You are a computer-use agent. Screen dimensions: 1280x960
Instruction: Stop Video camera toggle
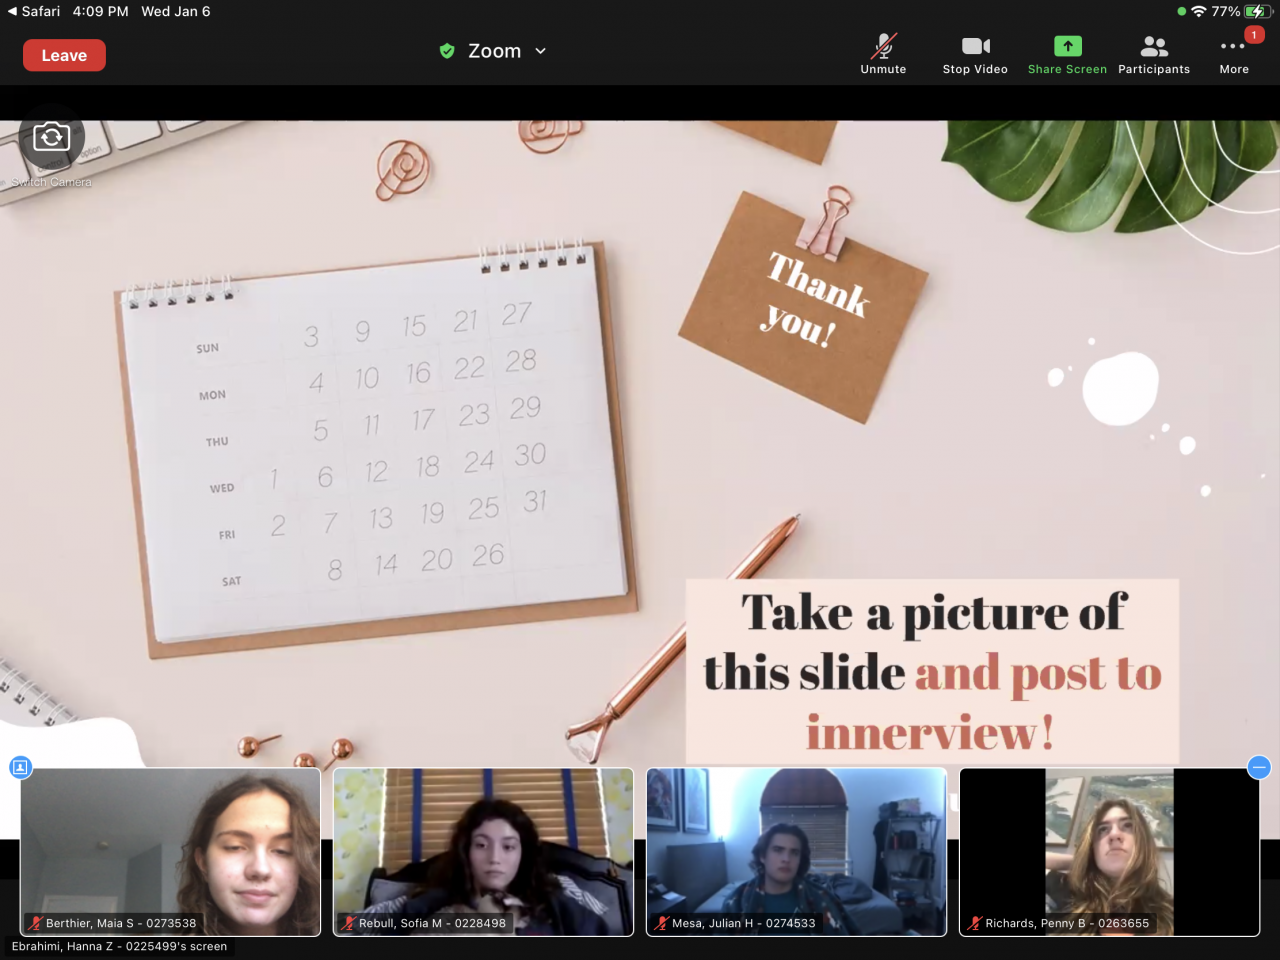[x=975, y=54]
